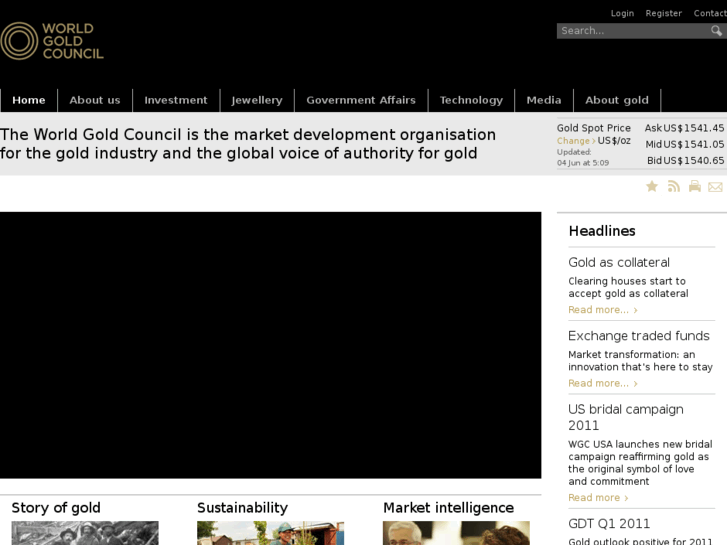Click the search magnifier icon
Screen dimensions: 727x545
pos(716,31)
